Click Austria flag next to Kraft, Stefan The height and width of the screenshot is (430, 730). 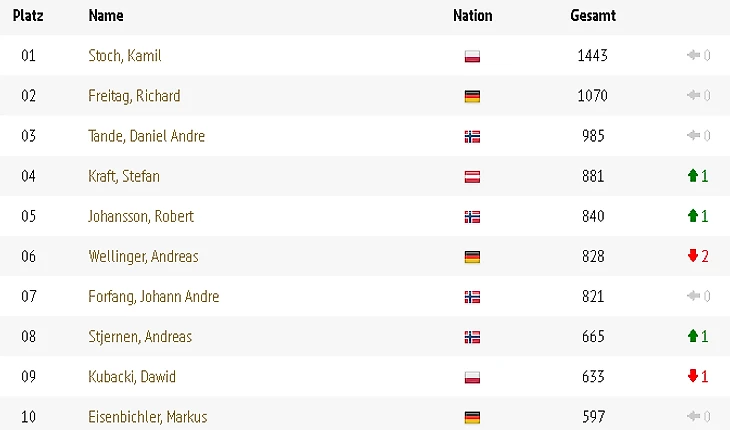(473, 177)
